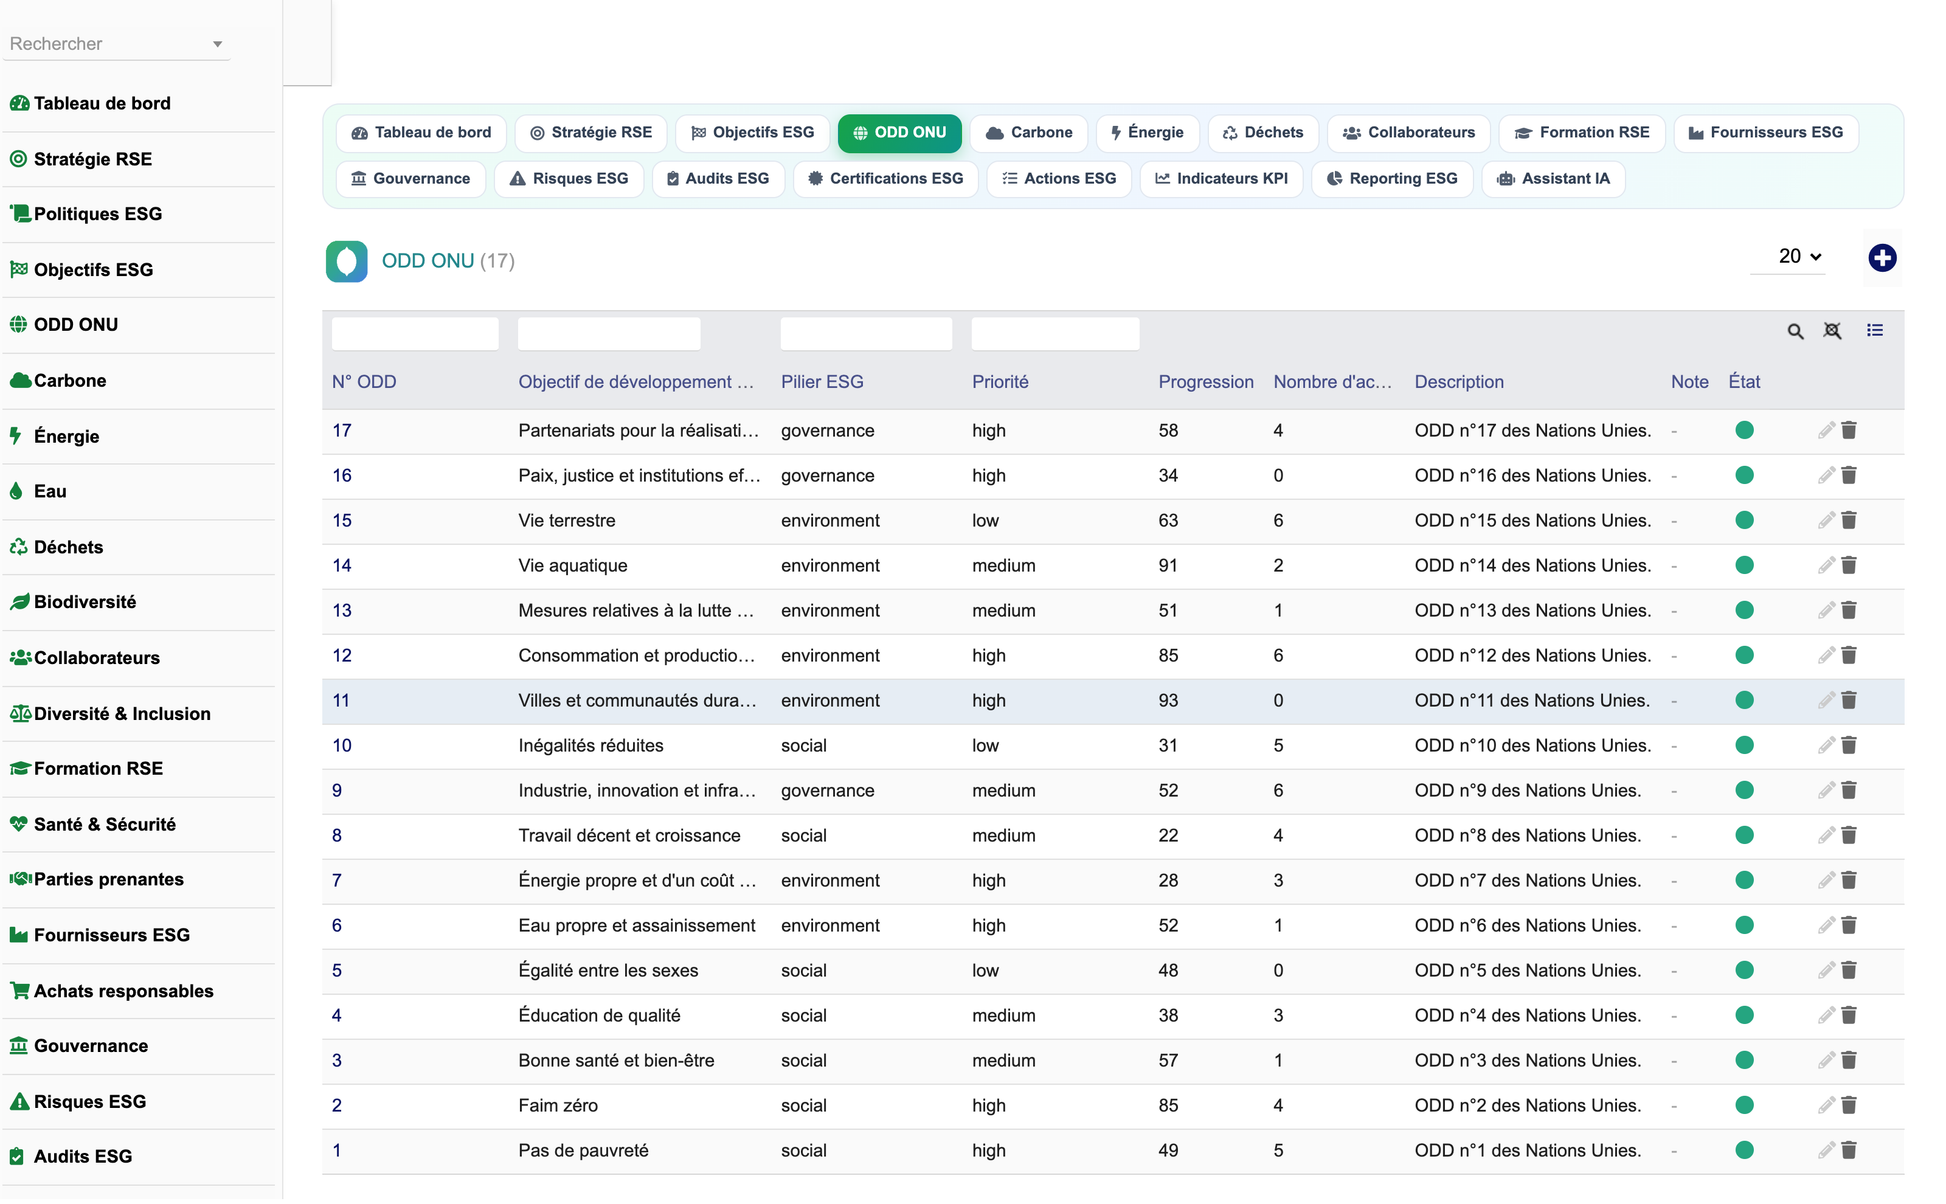1946x1204 pixels.
Task: Click the N° ODD filter input field
Action: (x=415, y=334)
